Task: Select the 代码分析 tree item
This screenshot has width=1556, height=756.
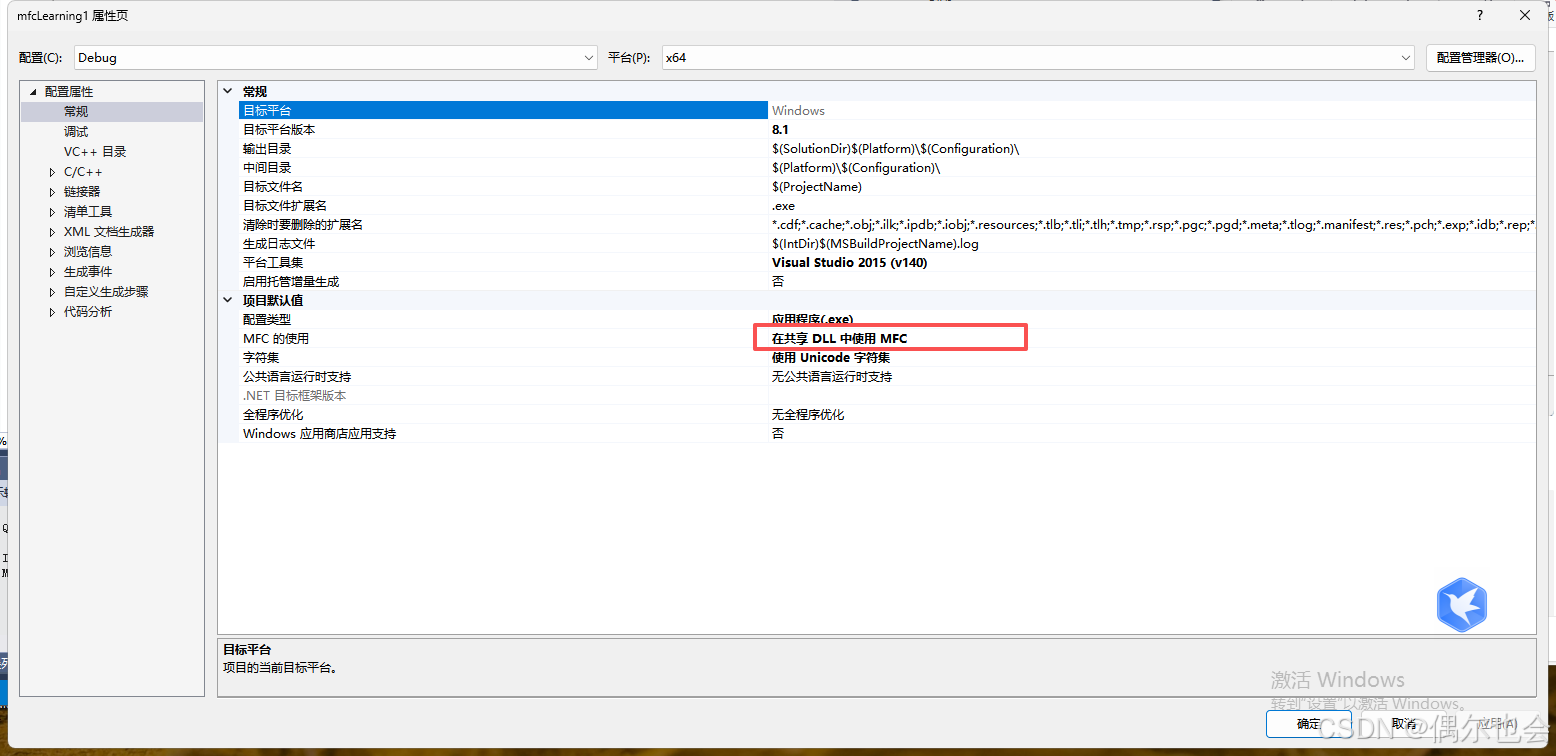Action: (x=88, y=312)
